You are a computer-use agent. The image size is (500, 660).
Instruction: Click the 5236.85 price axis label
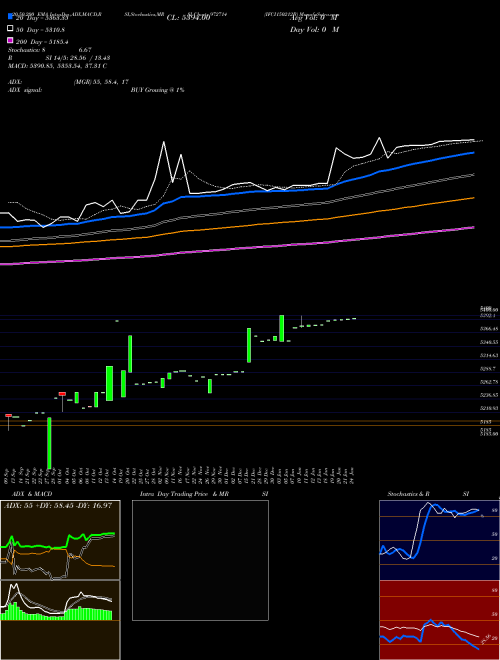(x=489, y=395)
